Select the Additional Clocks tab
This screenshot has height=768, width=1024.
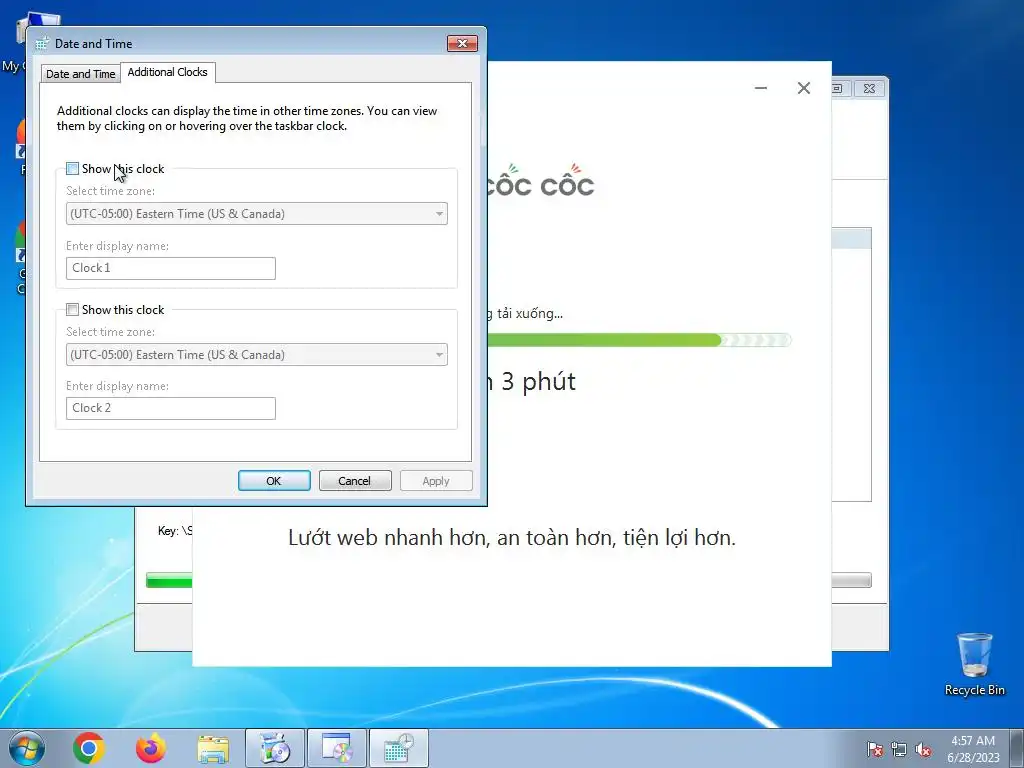168,72
